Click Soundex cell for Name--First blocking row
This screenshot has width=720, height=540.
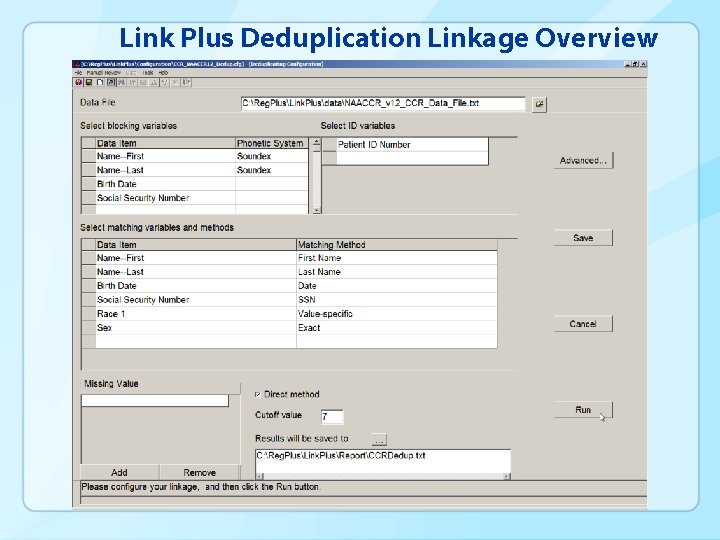click(x=272, y=156)
